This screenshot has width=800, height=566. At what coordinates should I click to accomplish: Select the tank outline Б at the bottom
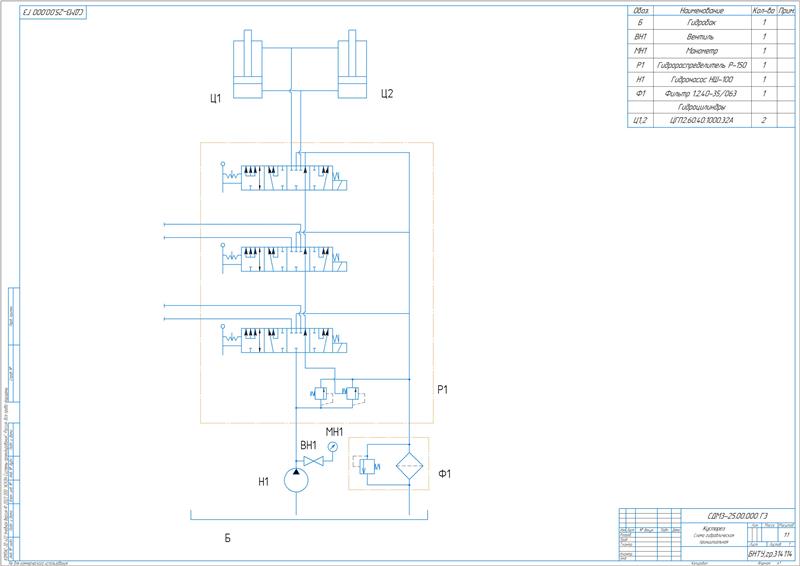[x=309, y=515]
